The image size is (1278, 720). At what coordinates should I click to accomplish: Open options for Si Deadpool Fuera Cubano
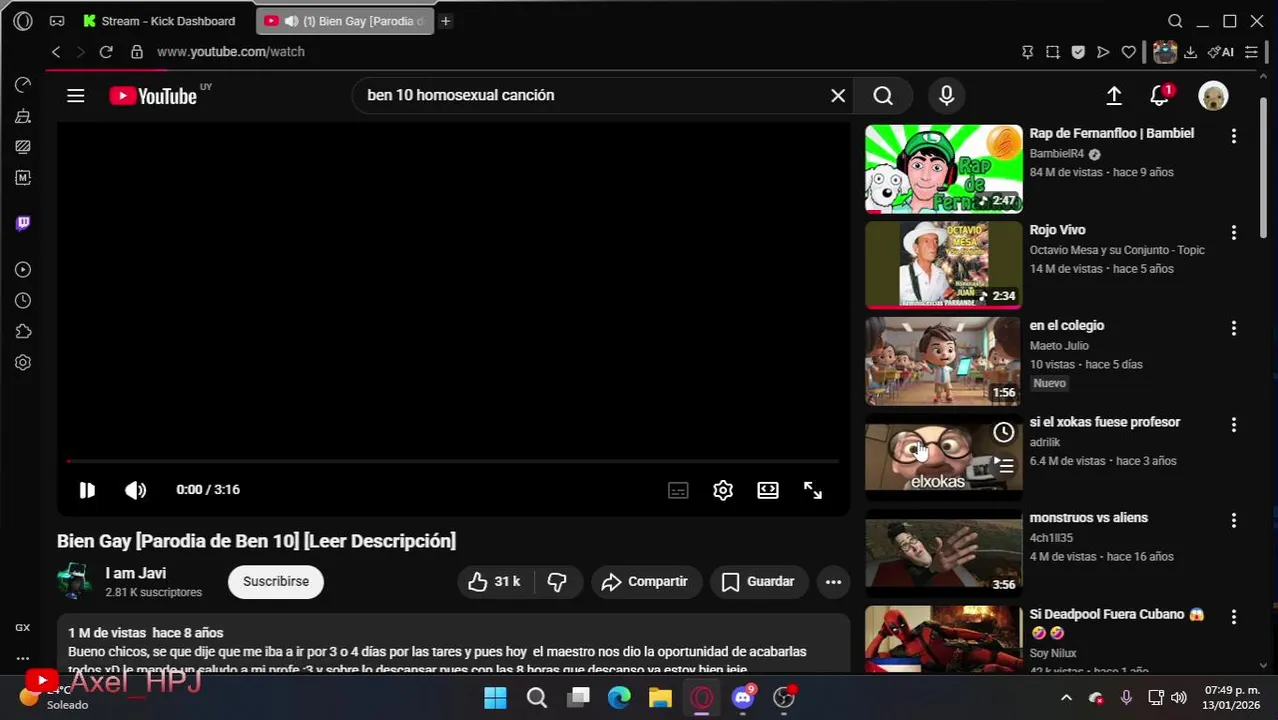point(1233,616)
